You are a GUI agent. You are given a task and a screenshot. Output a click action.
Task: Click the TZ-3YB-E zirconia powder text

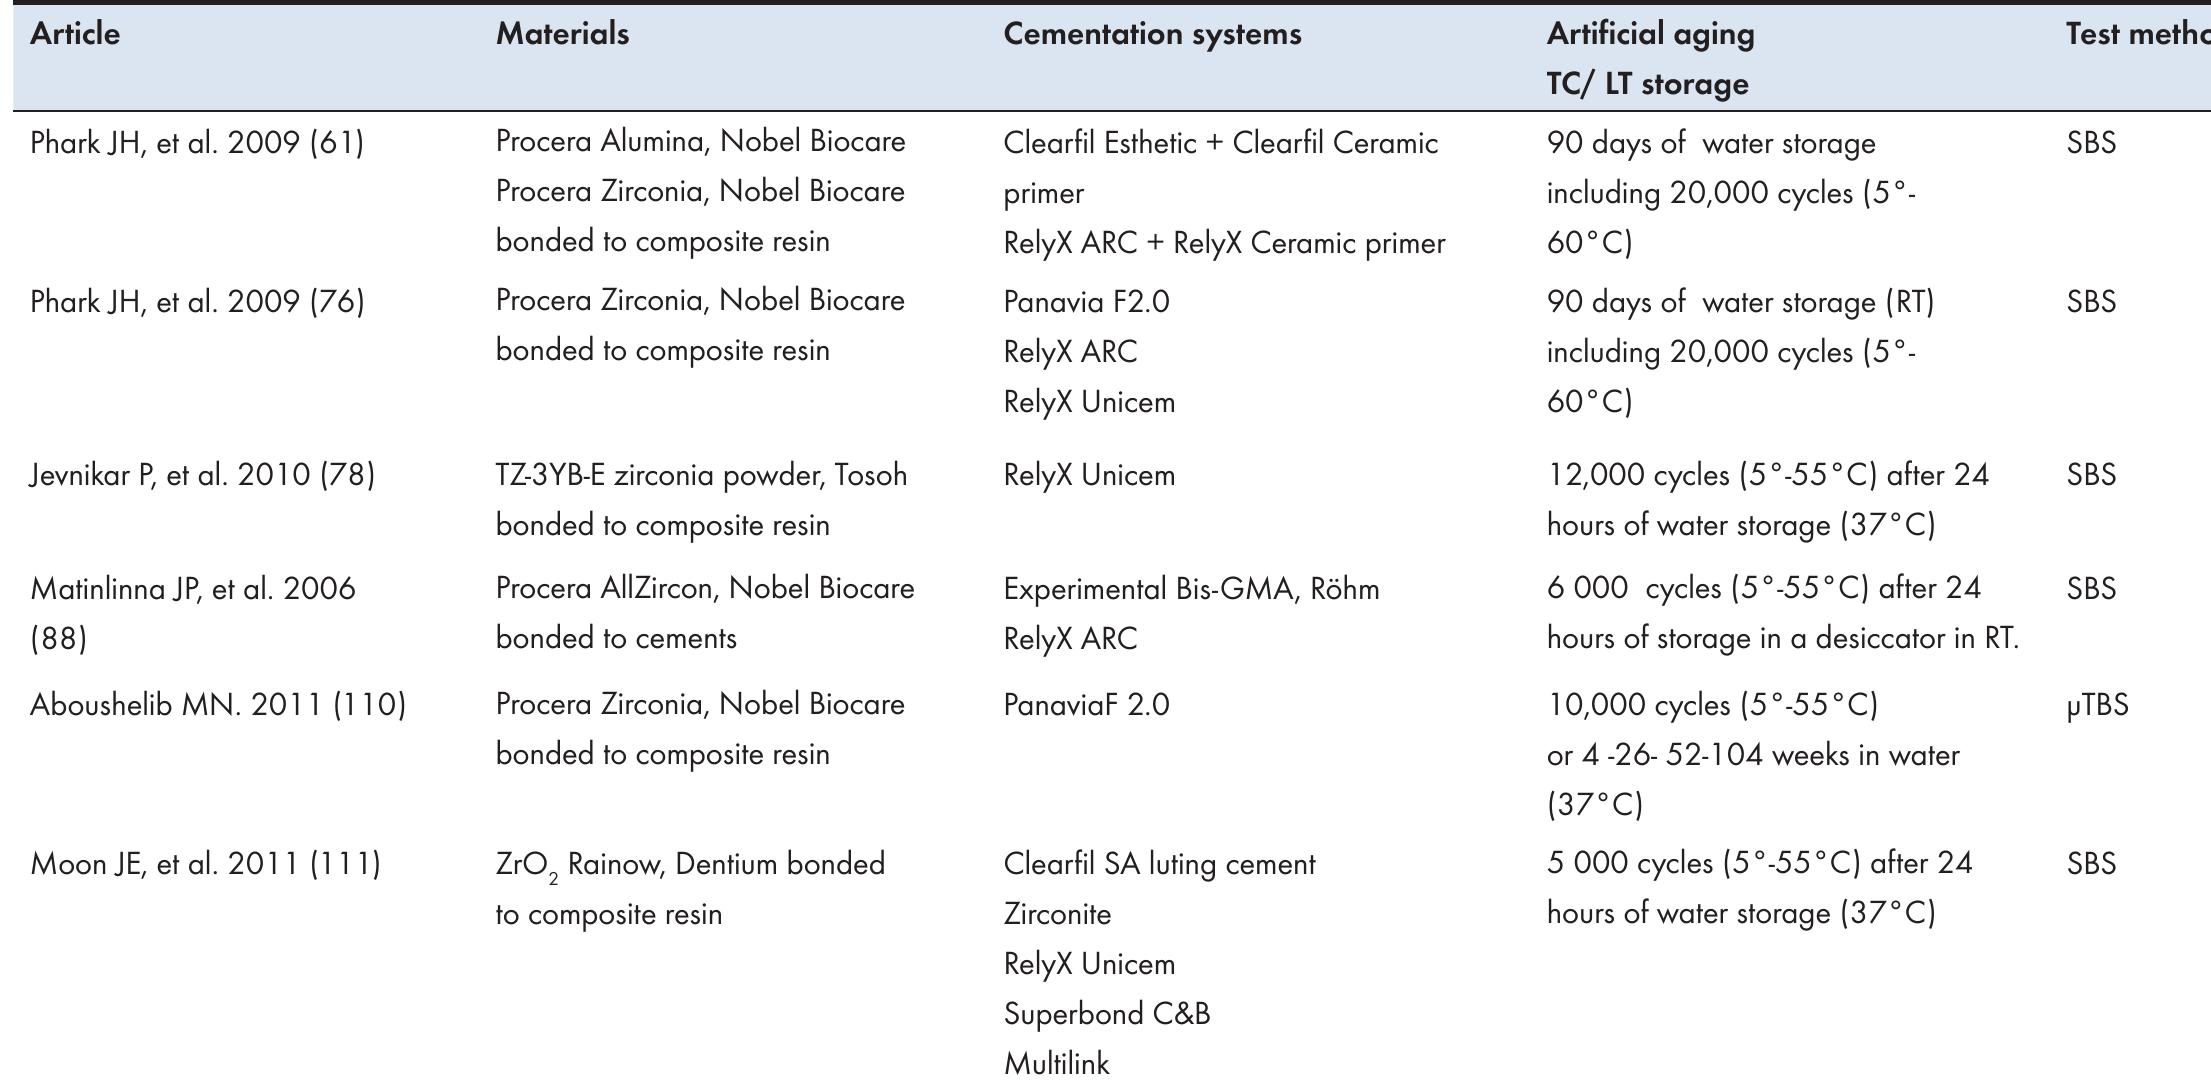pyautogui.click(x=701, y=475)
